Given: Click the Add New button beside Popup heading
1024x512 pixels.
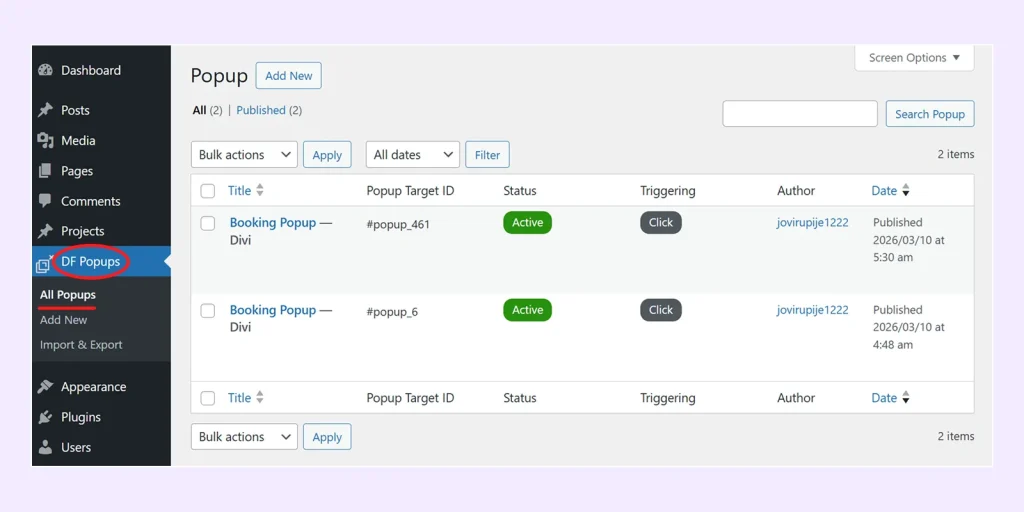Looking at the screenshot, I should point(288,76).
